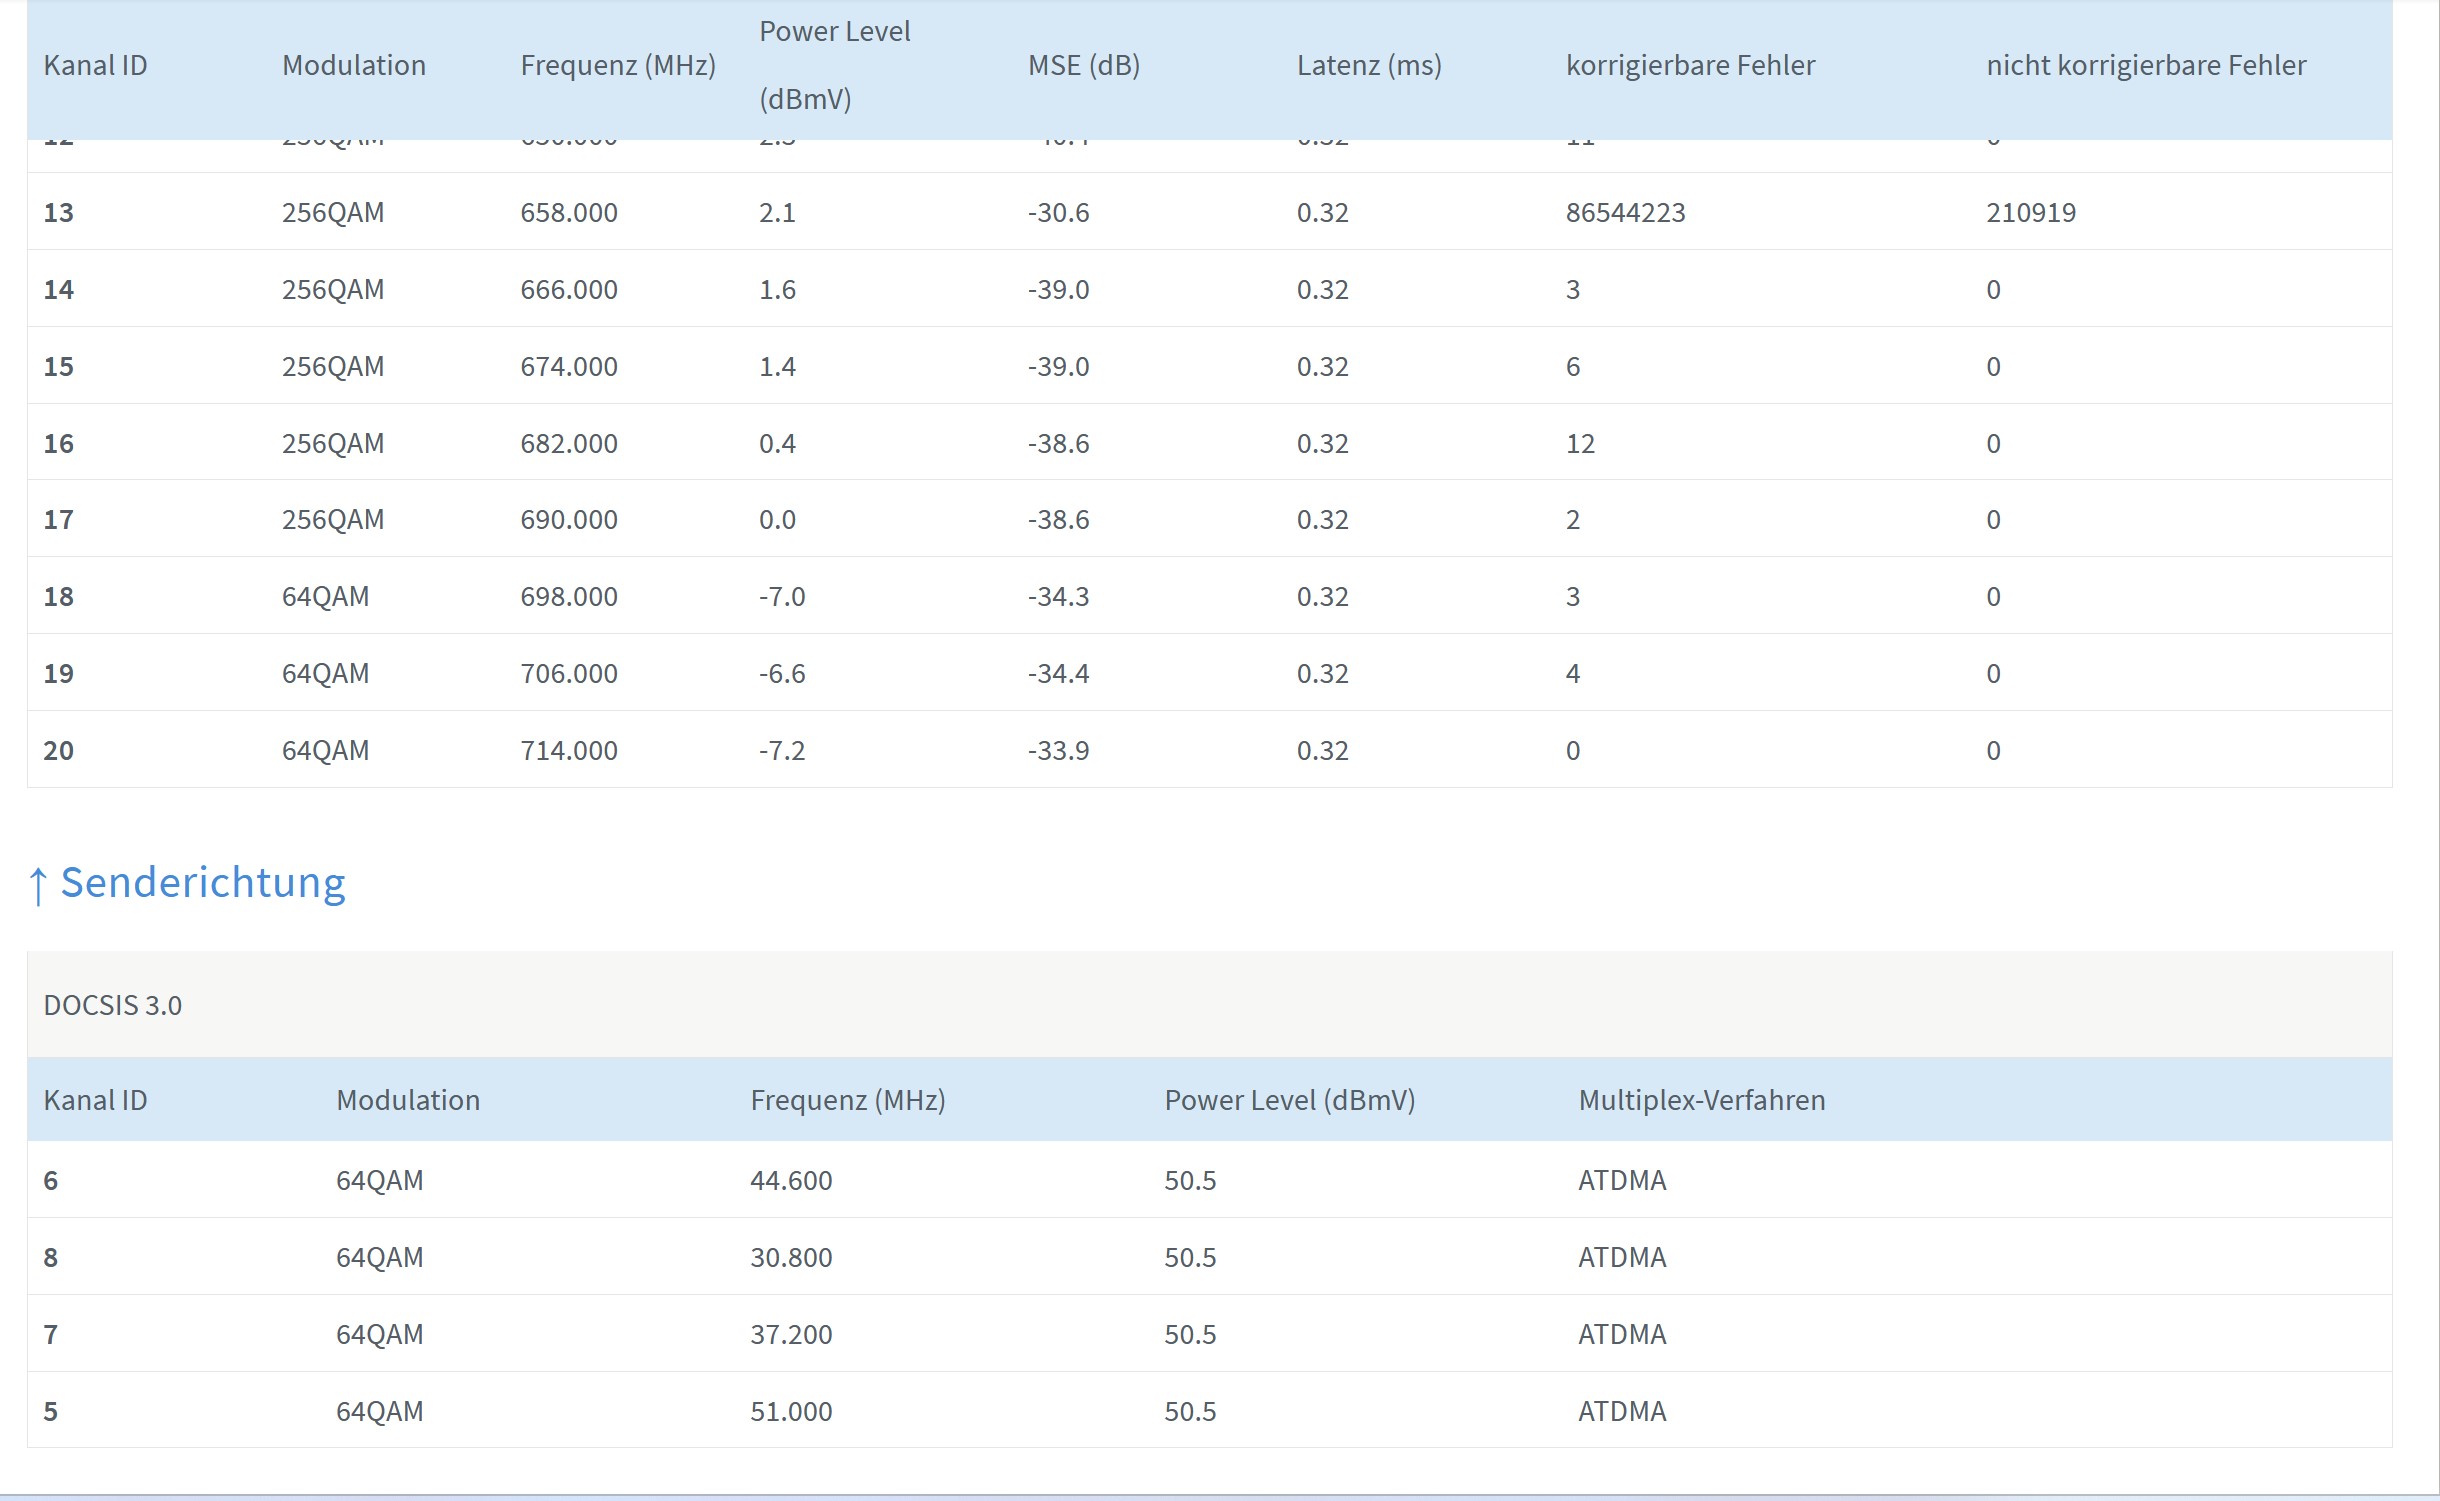Click the MSE (dB) column header
The height and width of the screenshot is (1501, 2440).
[1083, 66]
